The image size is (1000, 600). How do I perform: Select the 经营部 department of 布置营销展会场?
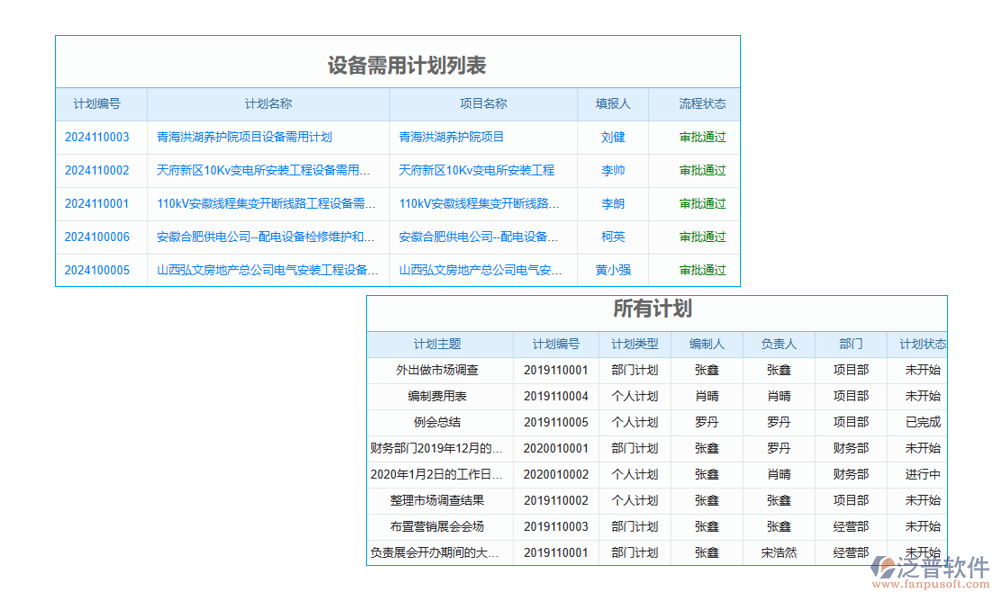(x=851, y=526)
